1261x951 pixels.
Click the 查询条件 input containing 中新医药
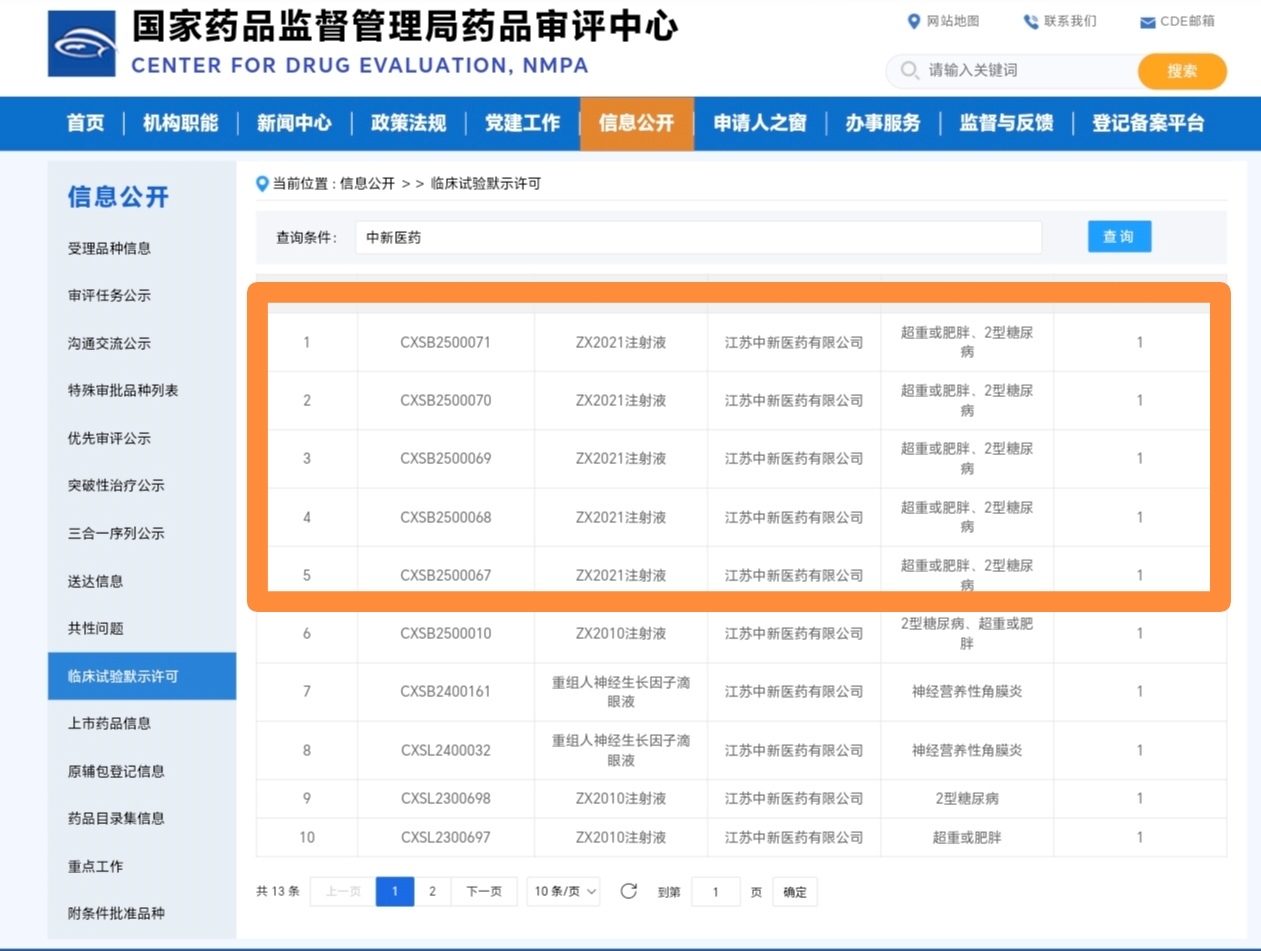coord(698,238)
